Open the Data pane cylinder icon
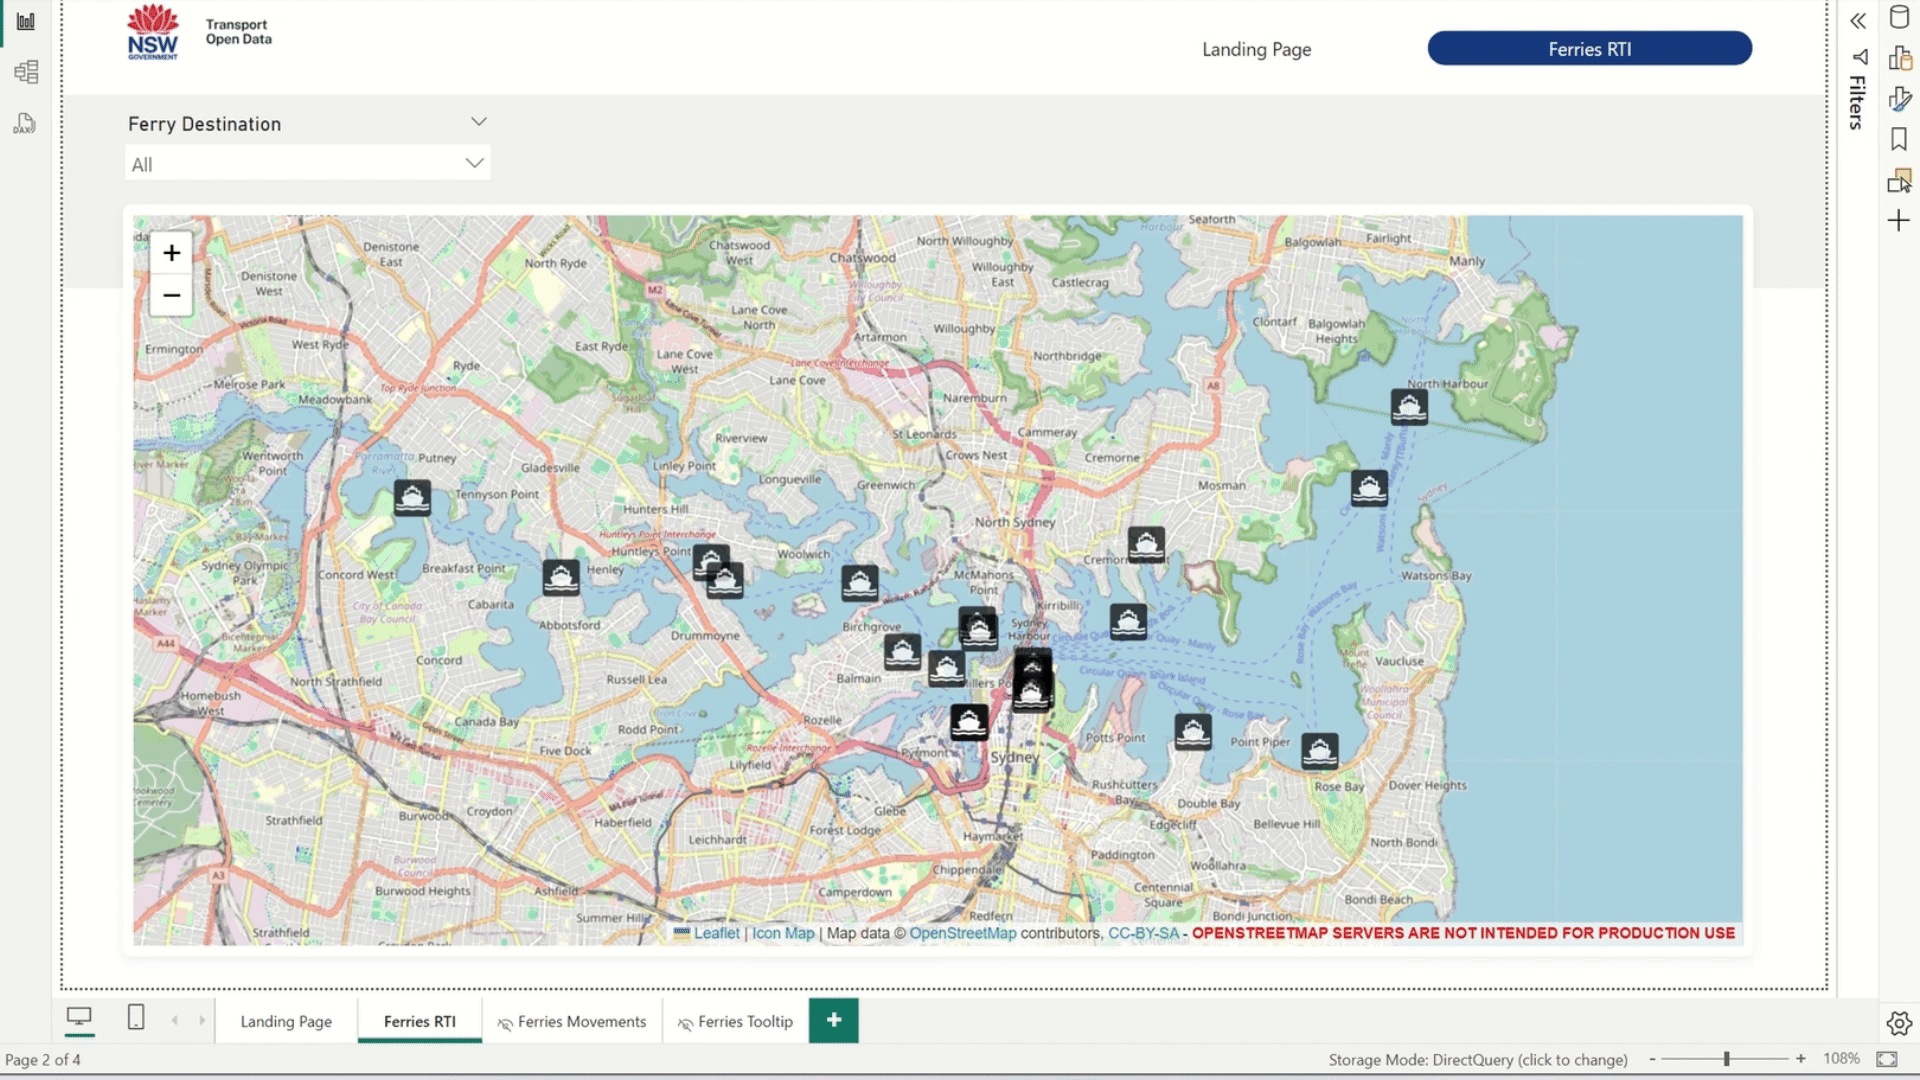The width and height of the screenshot is (1920, 1080). (1899, 17)
